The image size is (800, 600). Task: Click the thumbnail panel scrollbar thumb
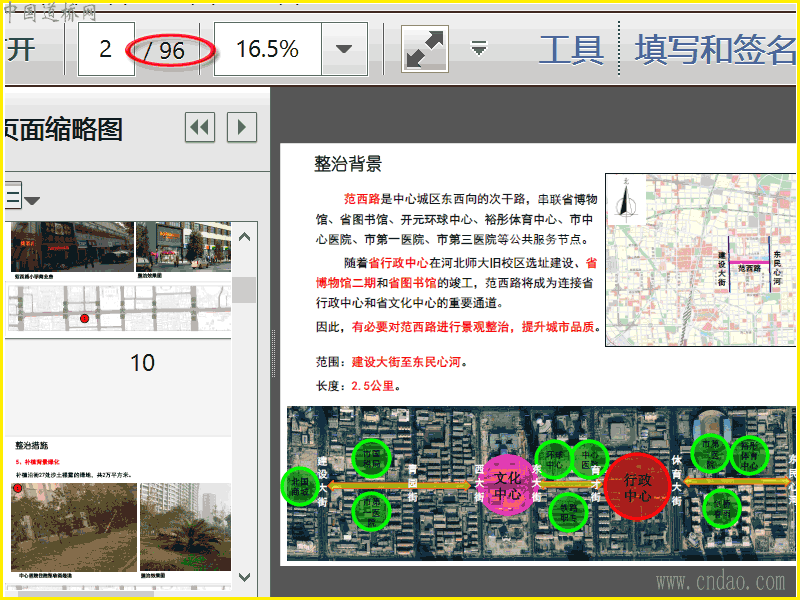point(245,290)
